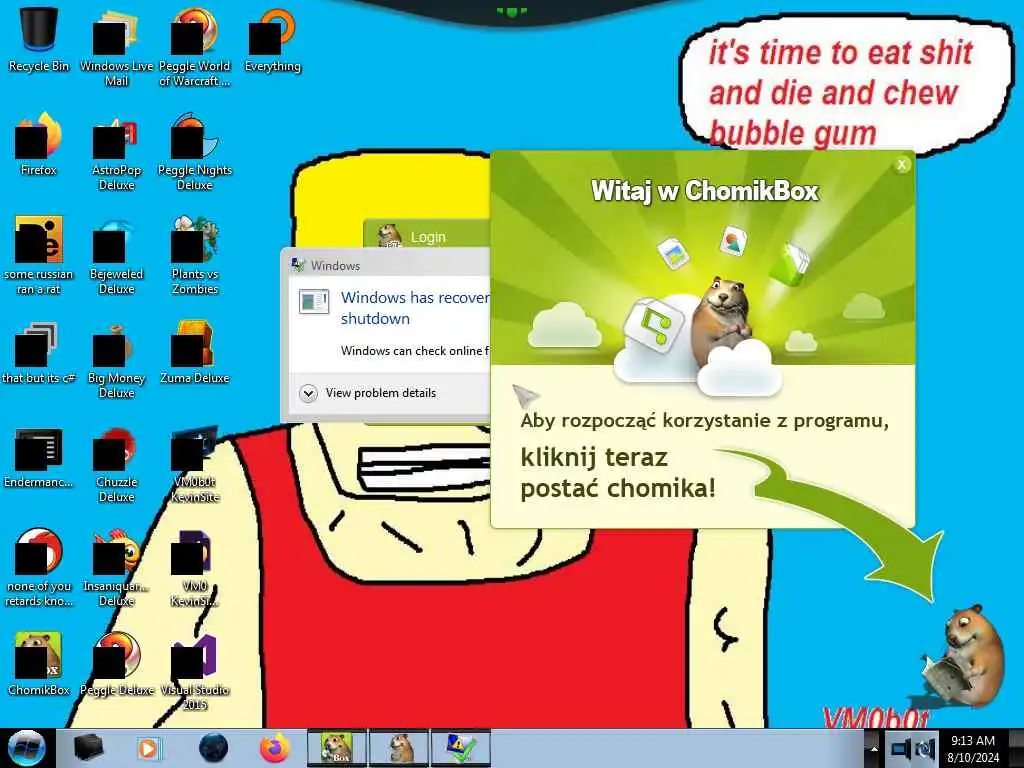Select the 'some russian ran a rat' icon
Image resolution: width=1024 pixels, height=768 pixels.
[39, 255]
